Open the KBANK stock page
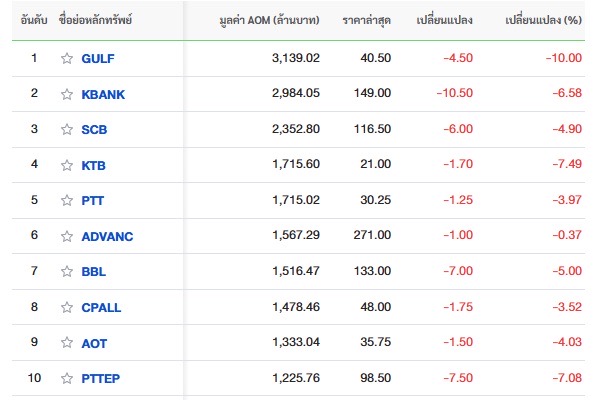603x400 pixels. point(103,94)
